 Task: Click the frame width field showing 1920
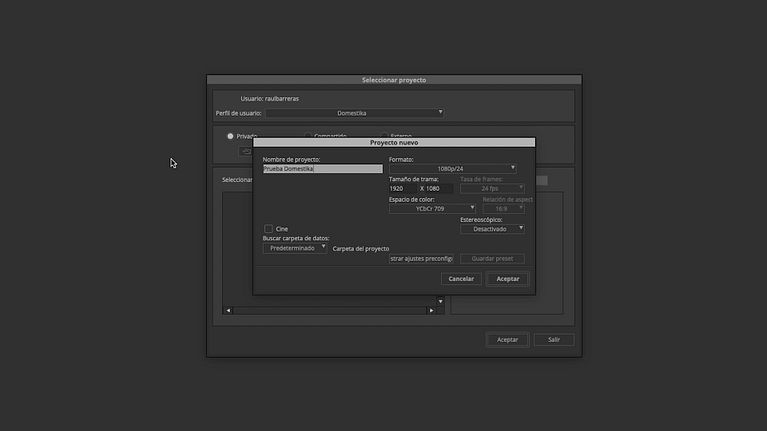(402, 188)
